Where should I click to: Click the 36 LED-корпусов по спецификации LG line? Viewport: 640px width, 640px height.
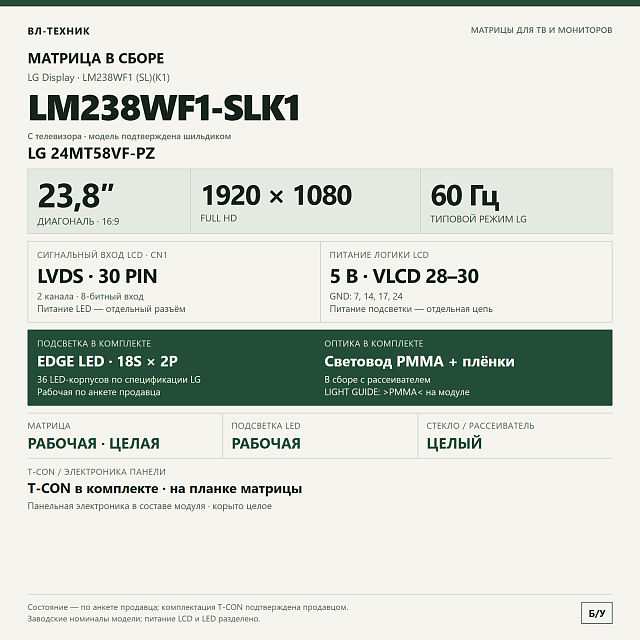pyautogui.click(x=119, y=380)
